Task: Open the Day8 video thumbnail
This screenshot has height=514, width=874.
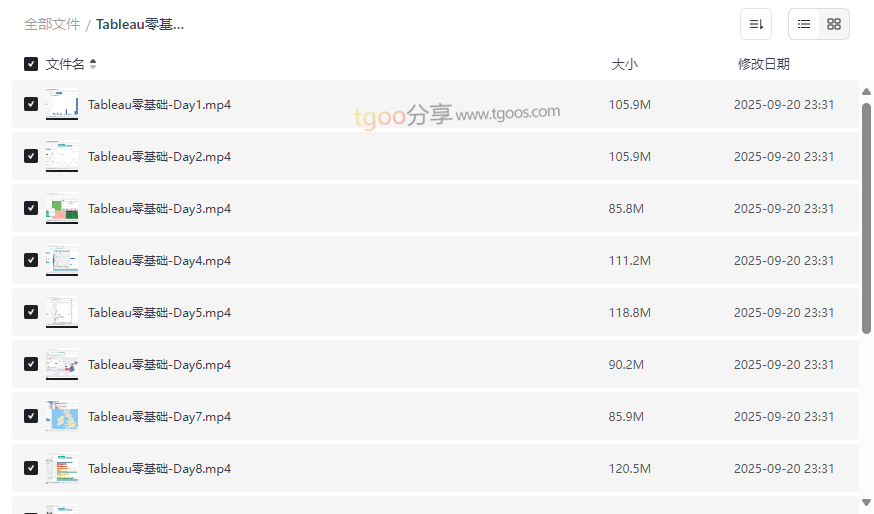Action: click(62, 468)
